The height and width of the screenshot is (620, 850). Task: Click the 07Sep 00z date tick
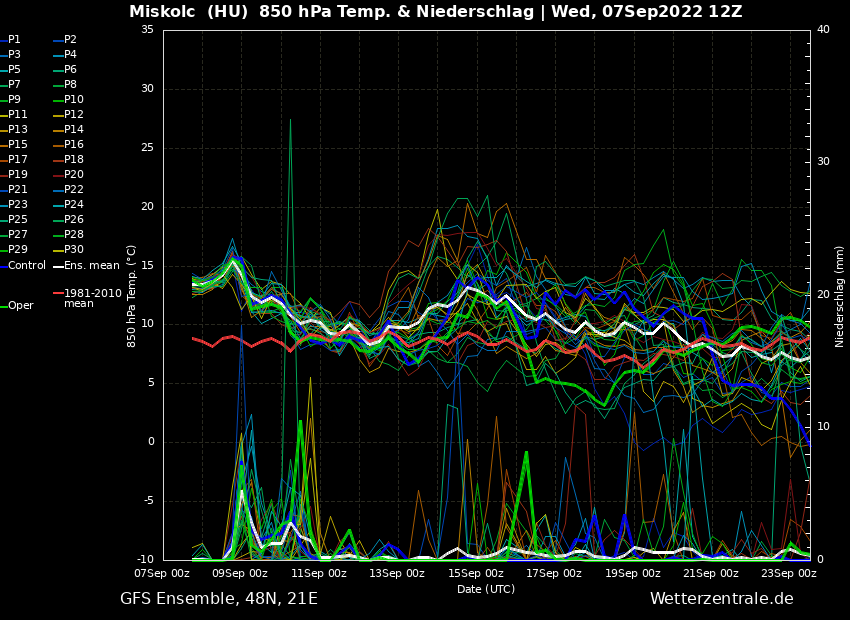[x=163, y=574]
